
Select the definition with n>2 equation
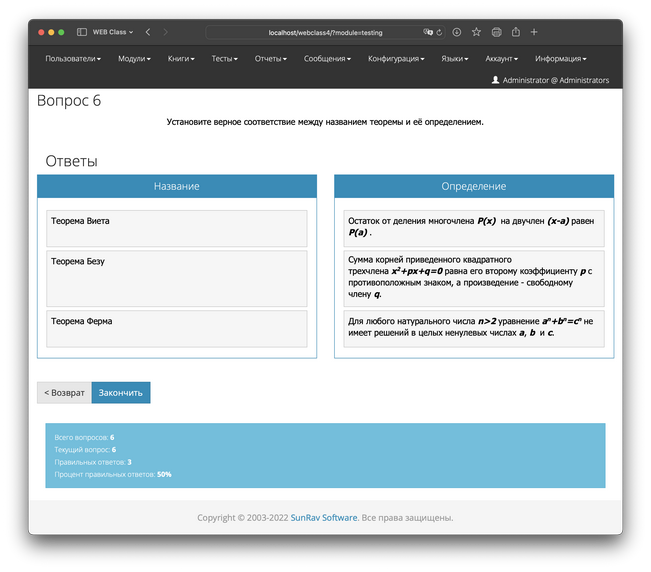point(474,329)
